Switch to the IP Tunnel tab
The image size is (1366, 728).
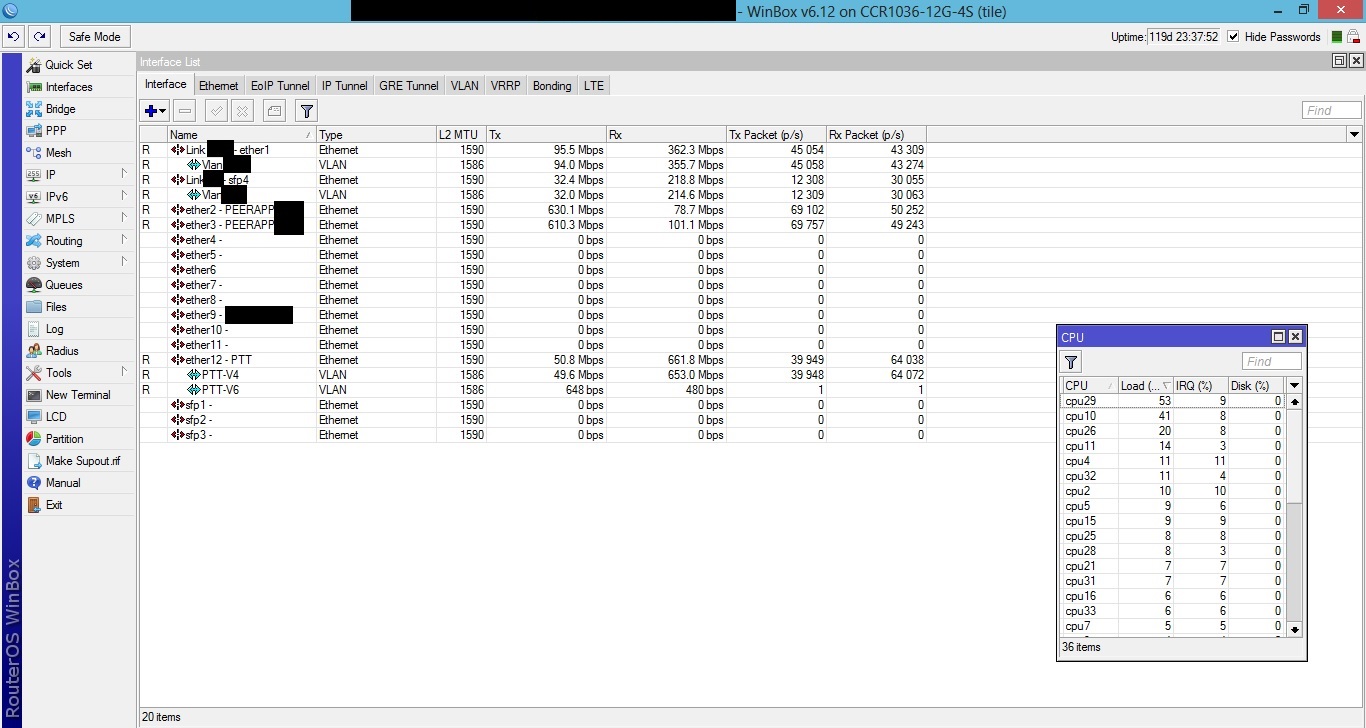pyautogui.click(x=344, y=86)
